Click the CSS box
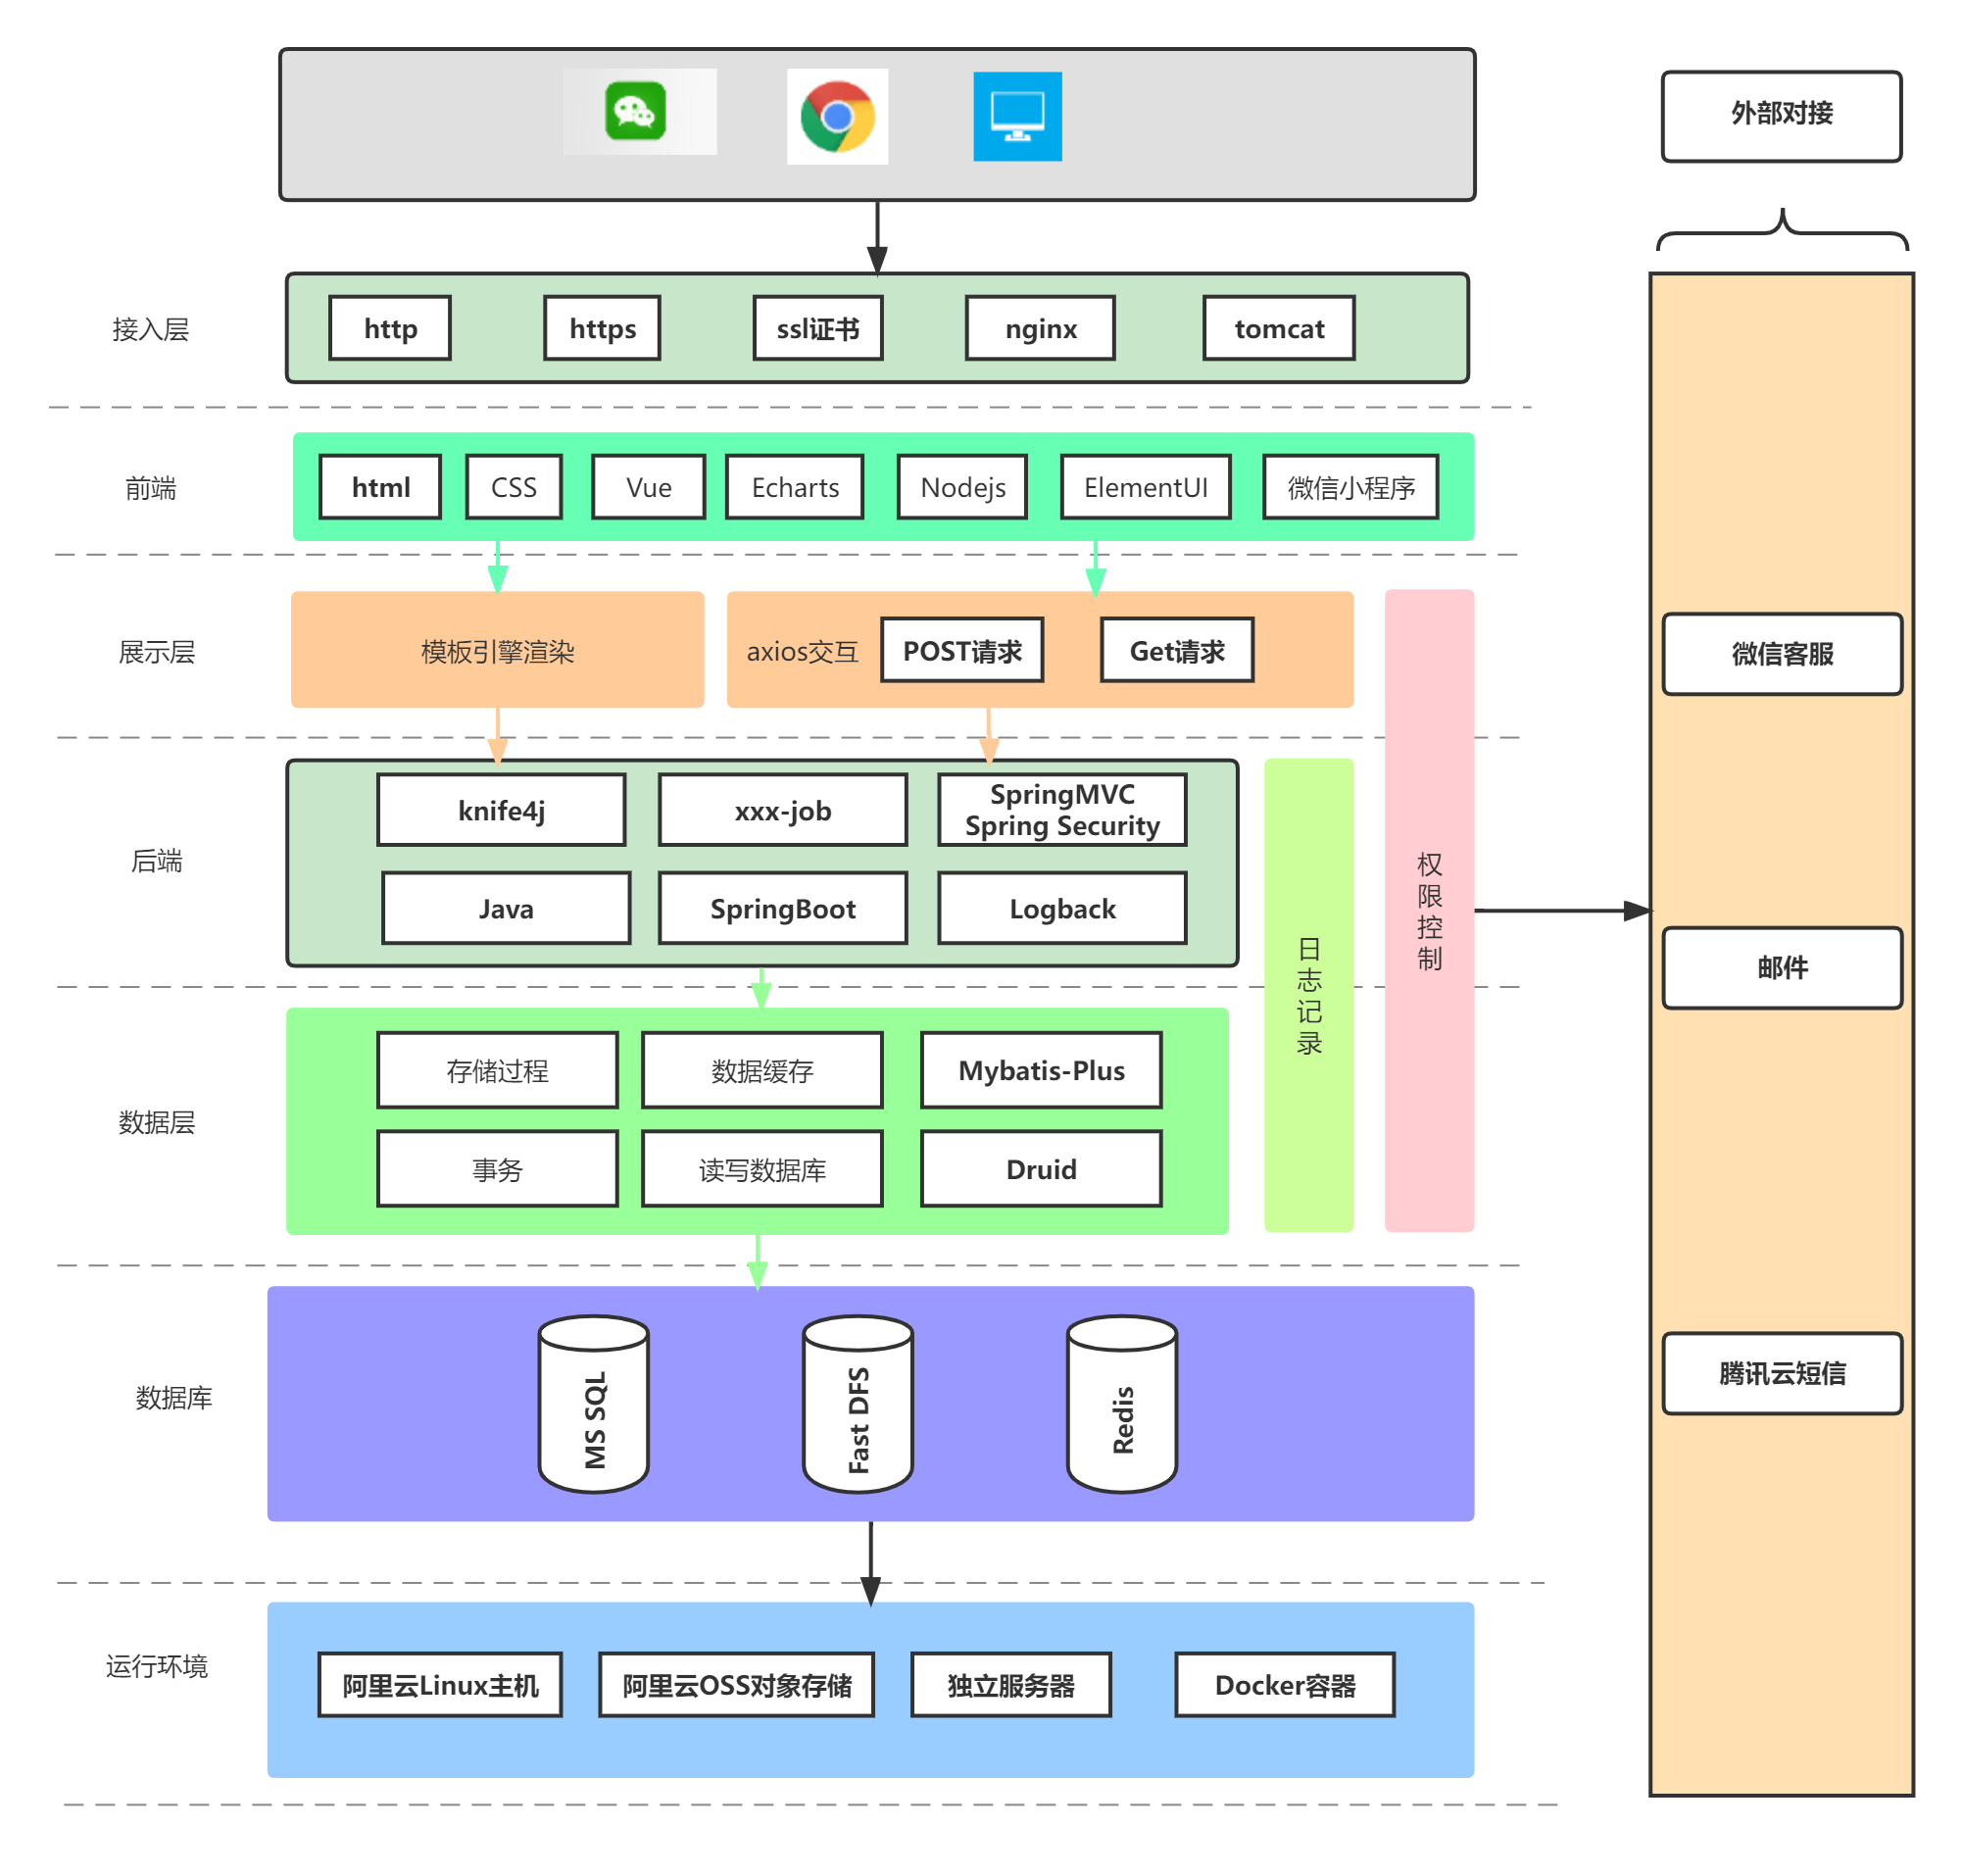The height and width of the screenshot is (1876, 1962). click(513, 487)
